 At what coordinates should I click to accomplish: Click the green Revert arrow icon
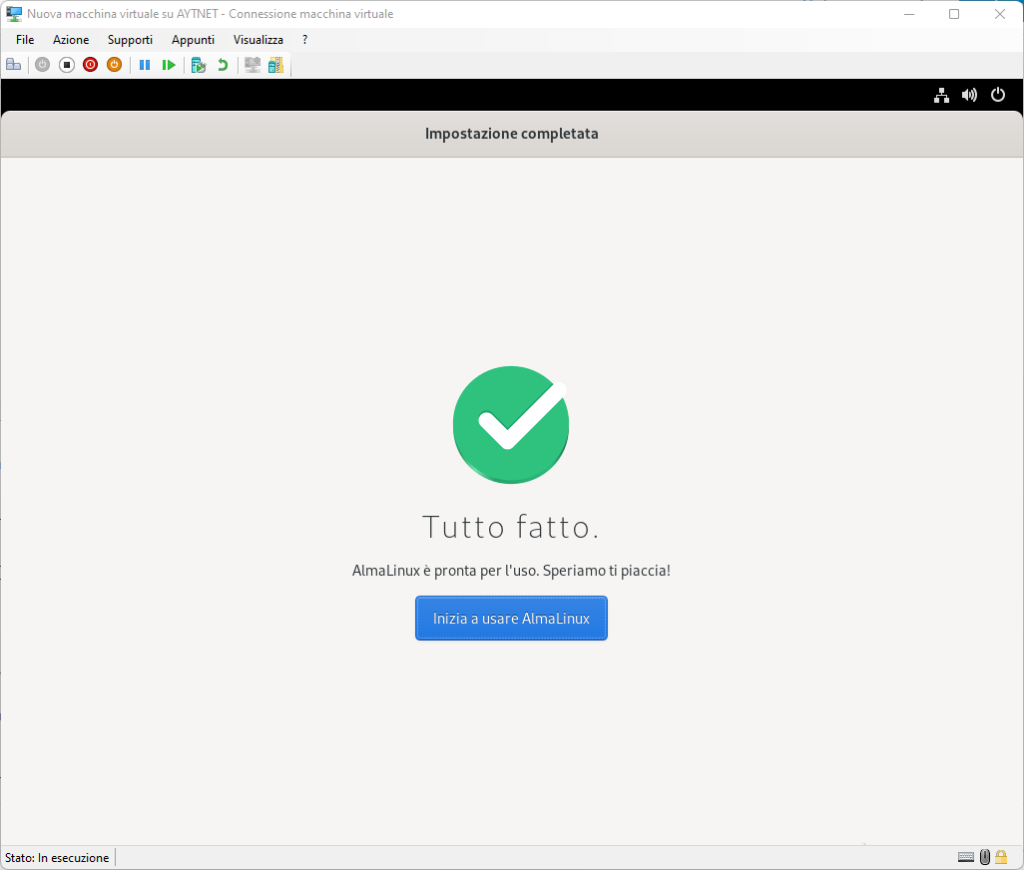[222, 65]
